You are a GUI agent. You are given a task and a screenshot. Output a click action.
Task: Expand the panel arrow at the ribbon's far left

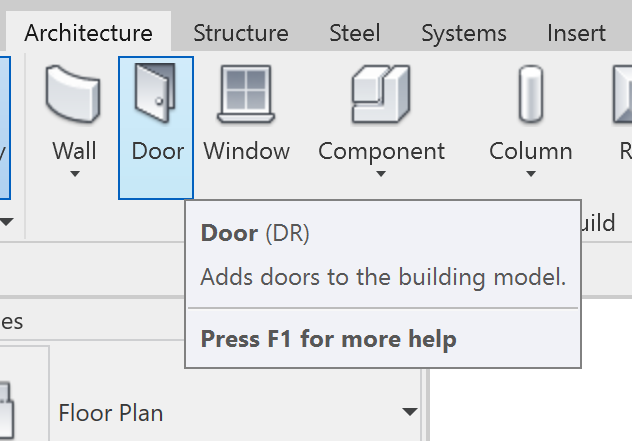coord(6,221)
